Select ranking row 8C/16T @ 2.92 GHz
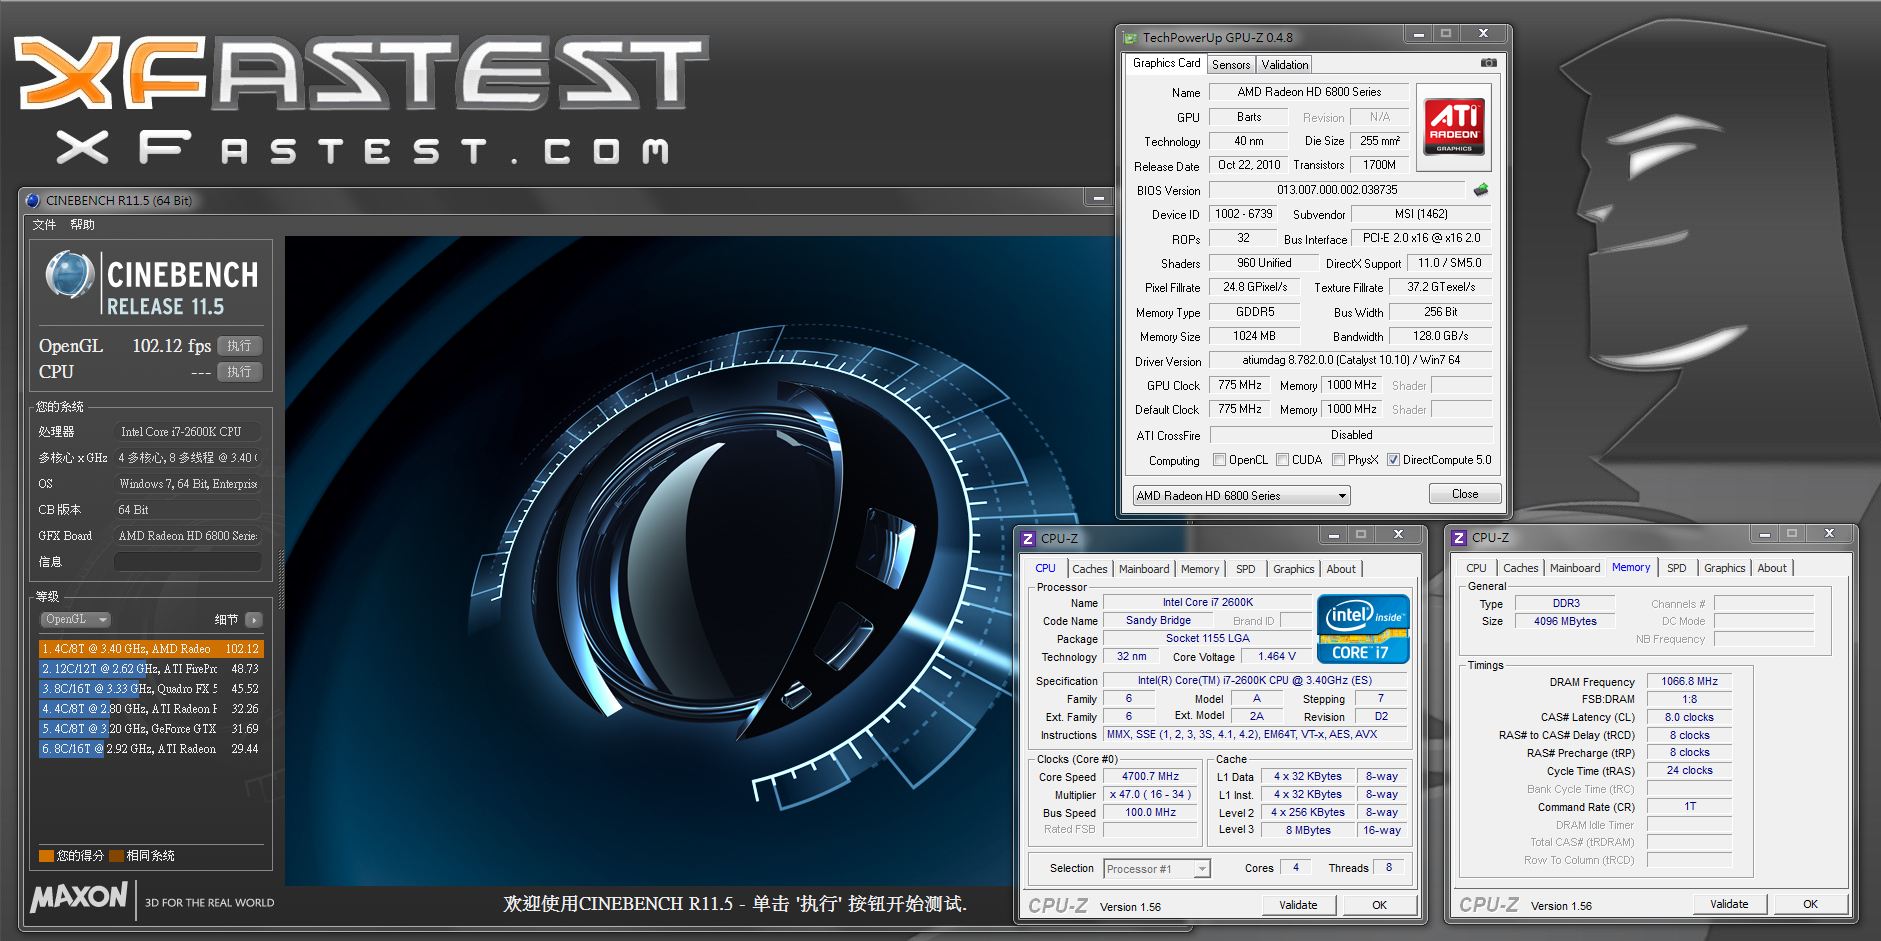The image size is (1881, 941). (x=150, y=749)
